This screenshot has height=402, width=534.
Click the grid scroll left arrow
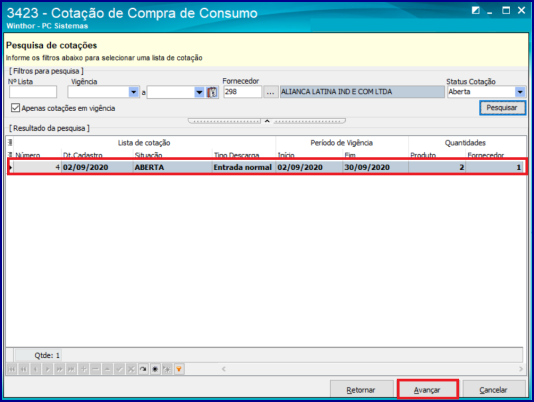(224, 369)
